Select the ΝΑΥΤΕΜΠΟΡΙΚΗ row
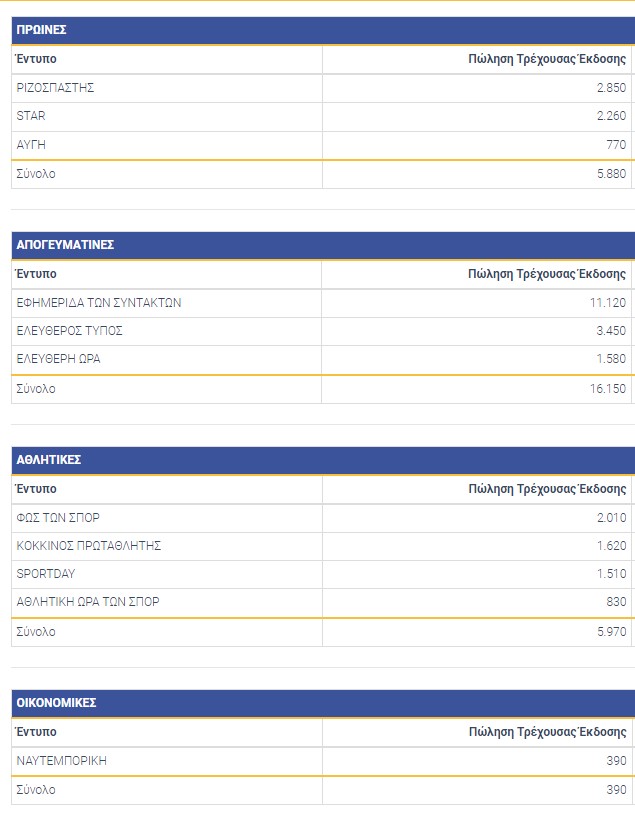Viewport: 635px width, 823px height. point(323,761)
